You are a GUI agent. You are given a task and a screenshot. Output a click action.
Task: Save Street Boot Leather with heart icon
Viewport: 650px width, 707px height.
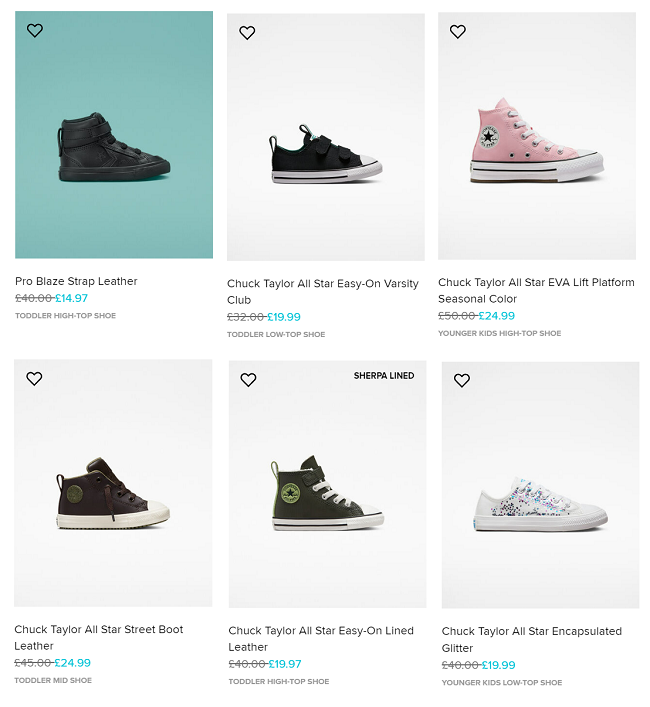(x=34, y=379)
